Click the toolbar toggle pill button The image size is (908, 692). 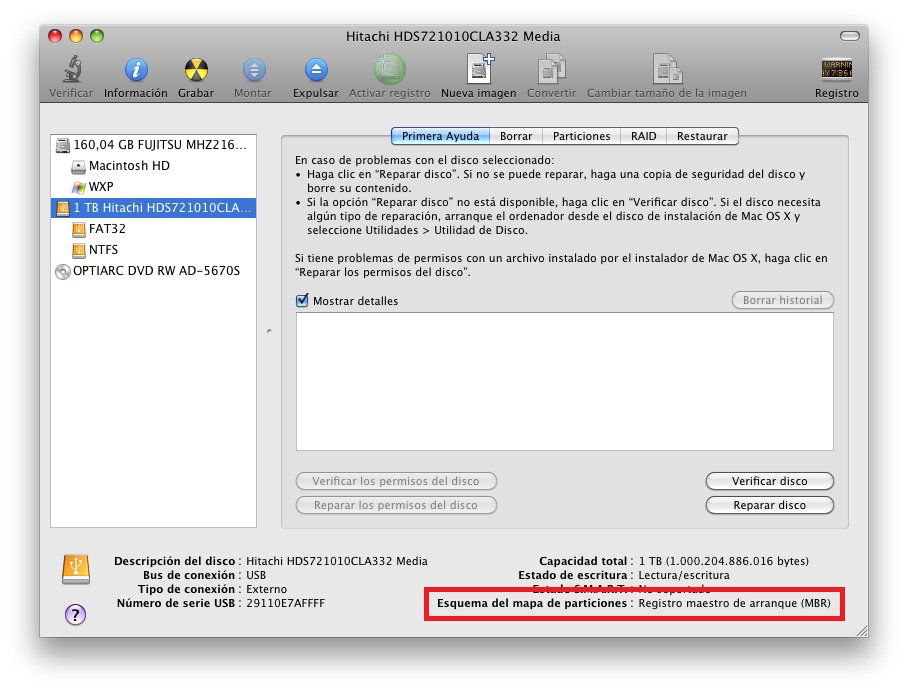tap(850, 36)
